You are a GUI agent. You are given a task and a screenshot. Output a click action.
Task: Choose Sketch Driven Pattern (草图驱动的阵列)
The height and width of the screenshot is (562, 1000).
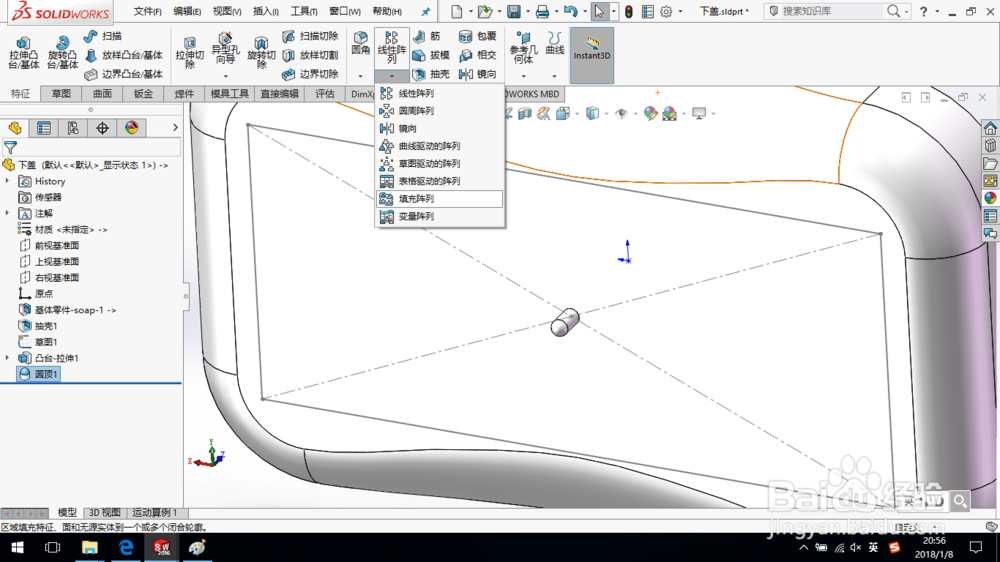point(440,163)
